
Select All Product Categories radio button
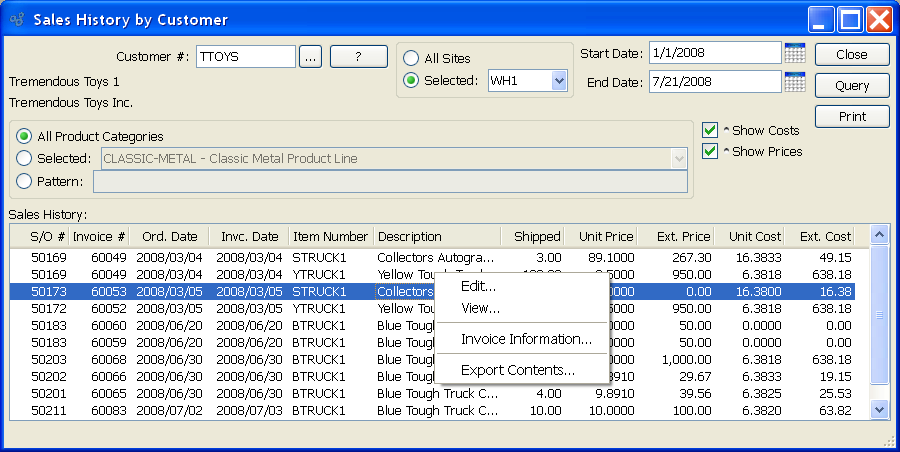tap(24, 136)
